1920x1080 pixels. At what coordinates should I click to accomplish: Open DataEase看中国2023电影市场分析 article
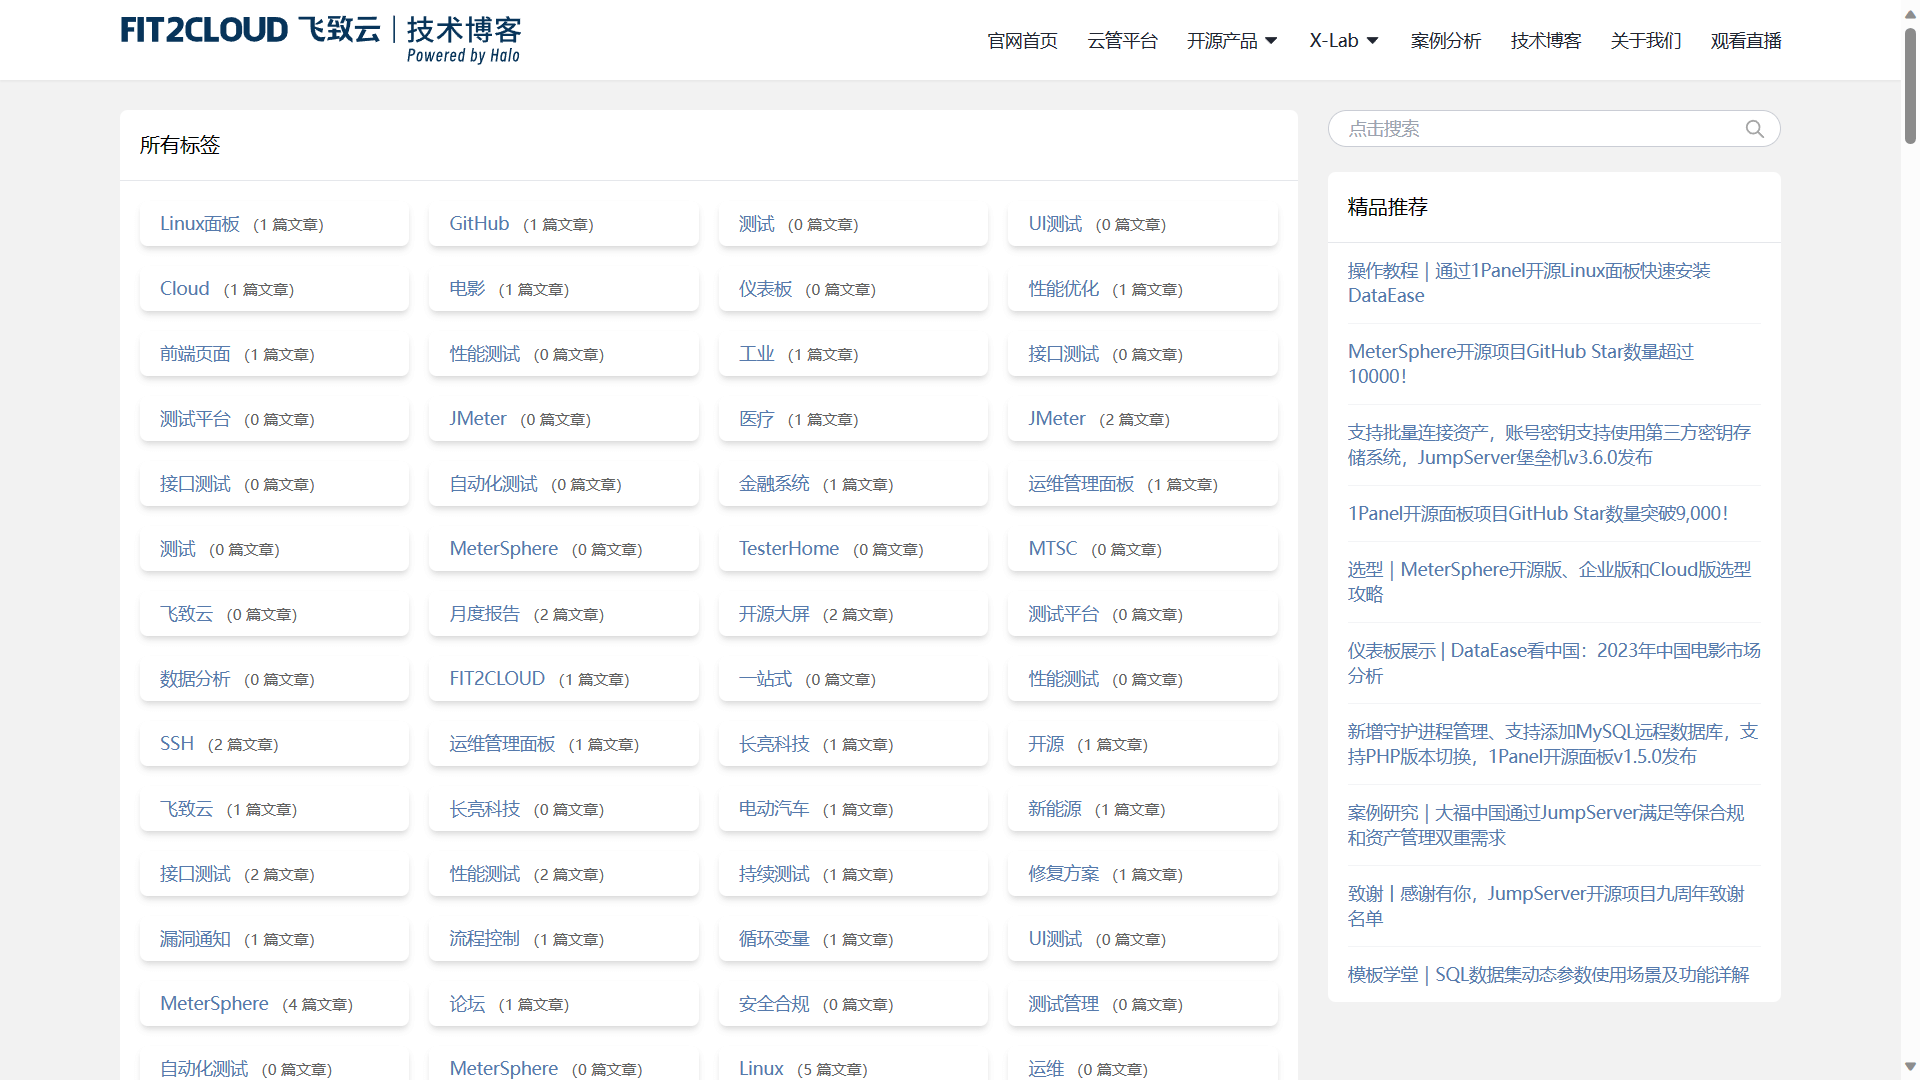[x=1554, y=663]
